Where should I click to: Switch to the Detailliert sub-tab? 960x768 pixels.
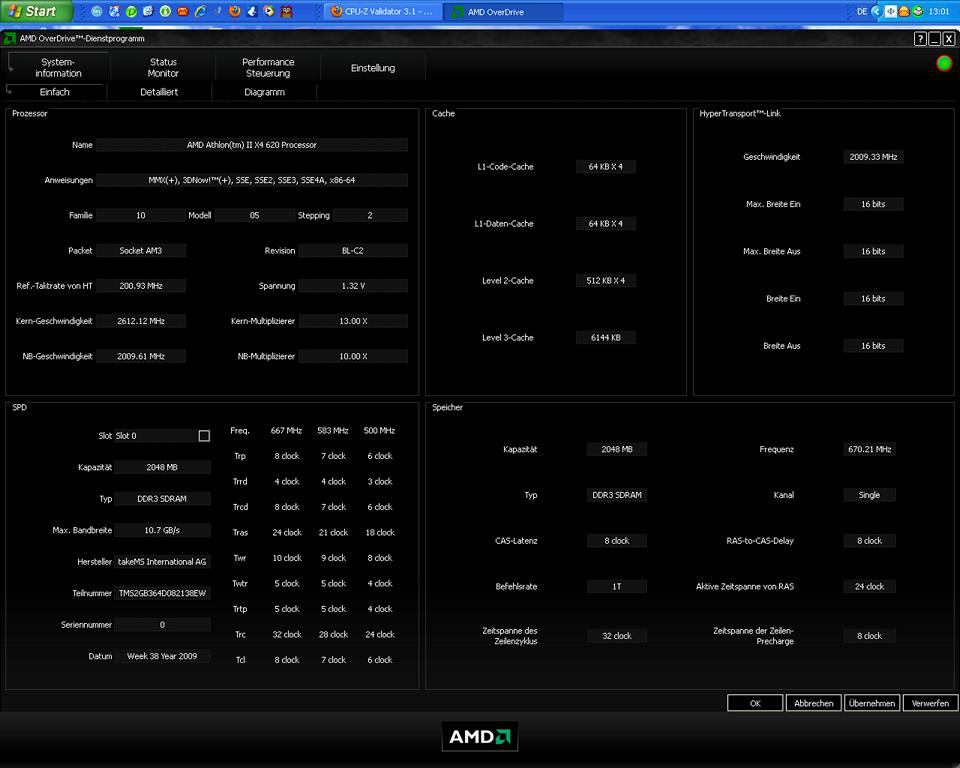click(x=159, y=92)
